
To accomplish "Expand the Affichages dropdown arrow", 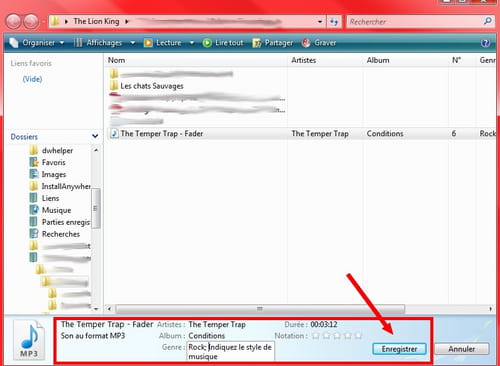I will [x=133, y=43].
